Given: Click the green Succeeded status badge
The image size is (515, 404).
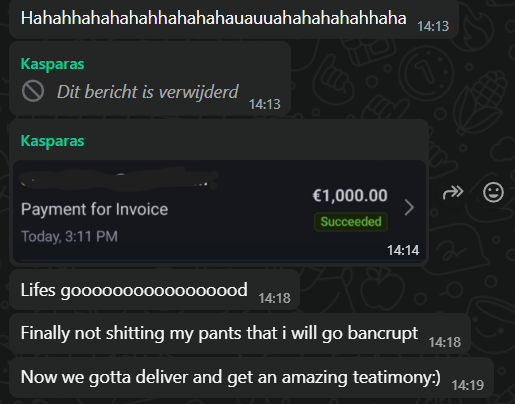Looking at the screenshot, I should click(351, 222).
